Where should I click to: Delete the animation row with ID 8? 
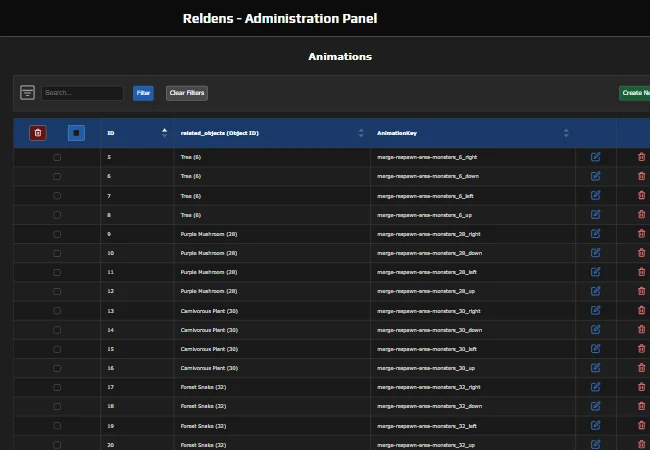pyautogui.click(x=641, y=215)
